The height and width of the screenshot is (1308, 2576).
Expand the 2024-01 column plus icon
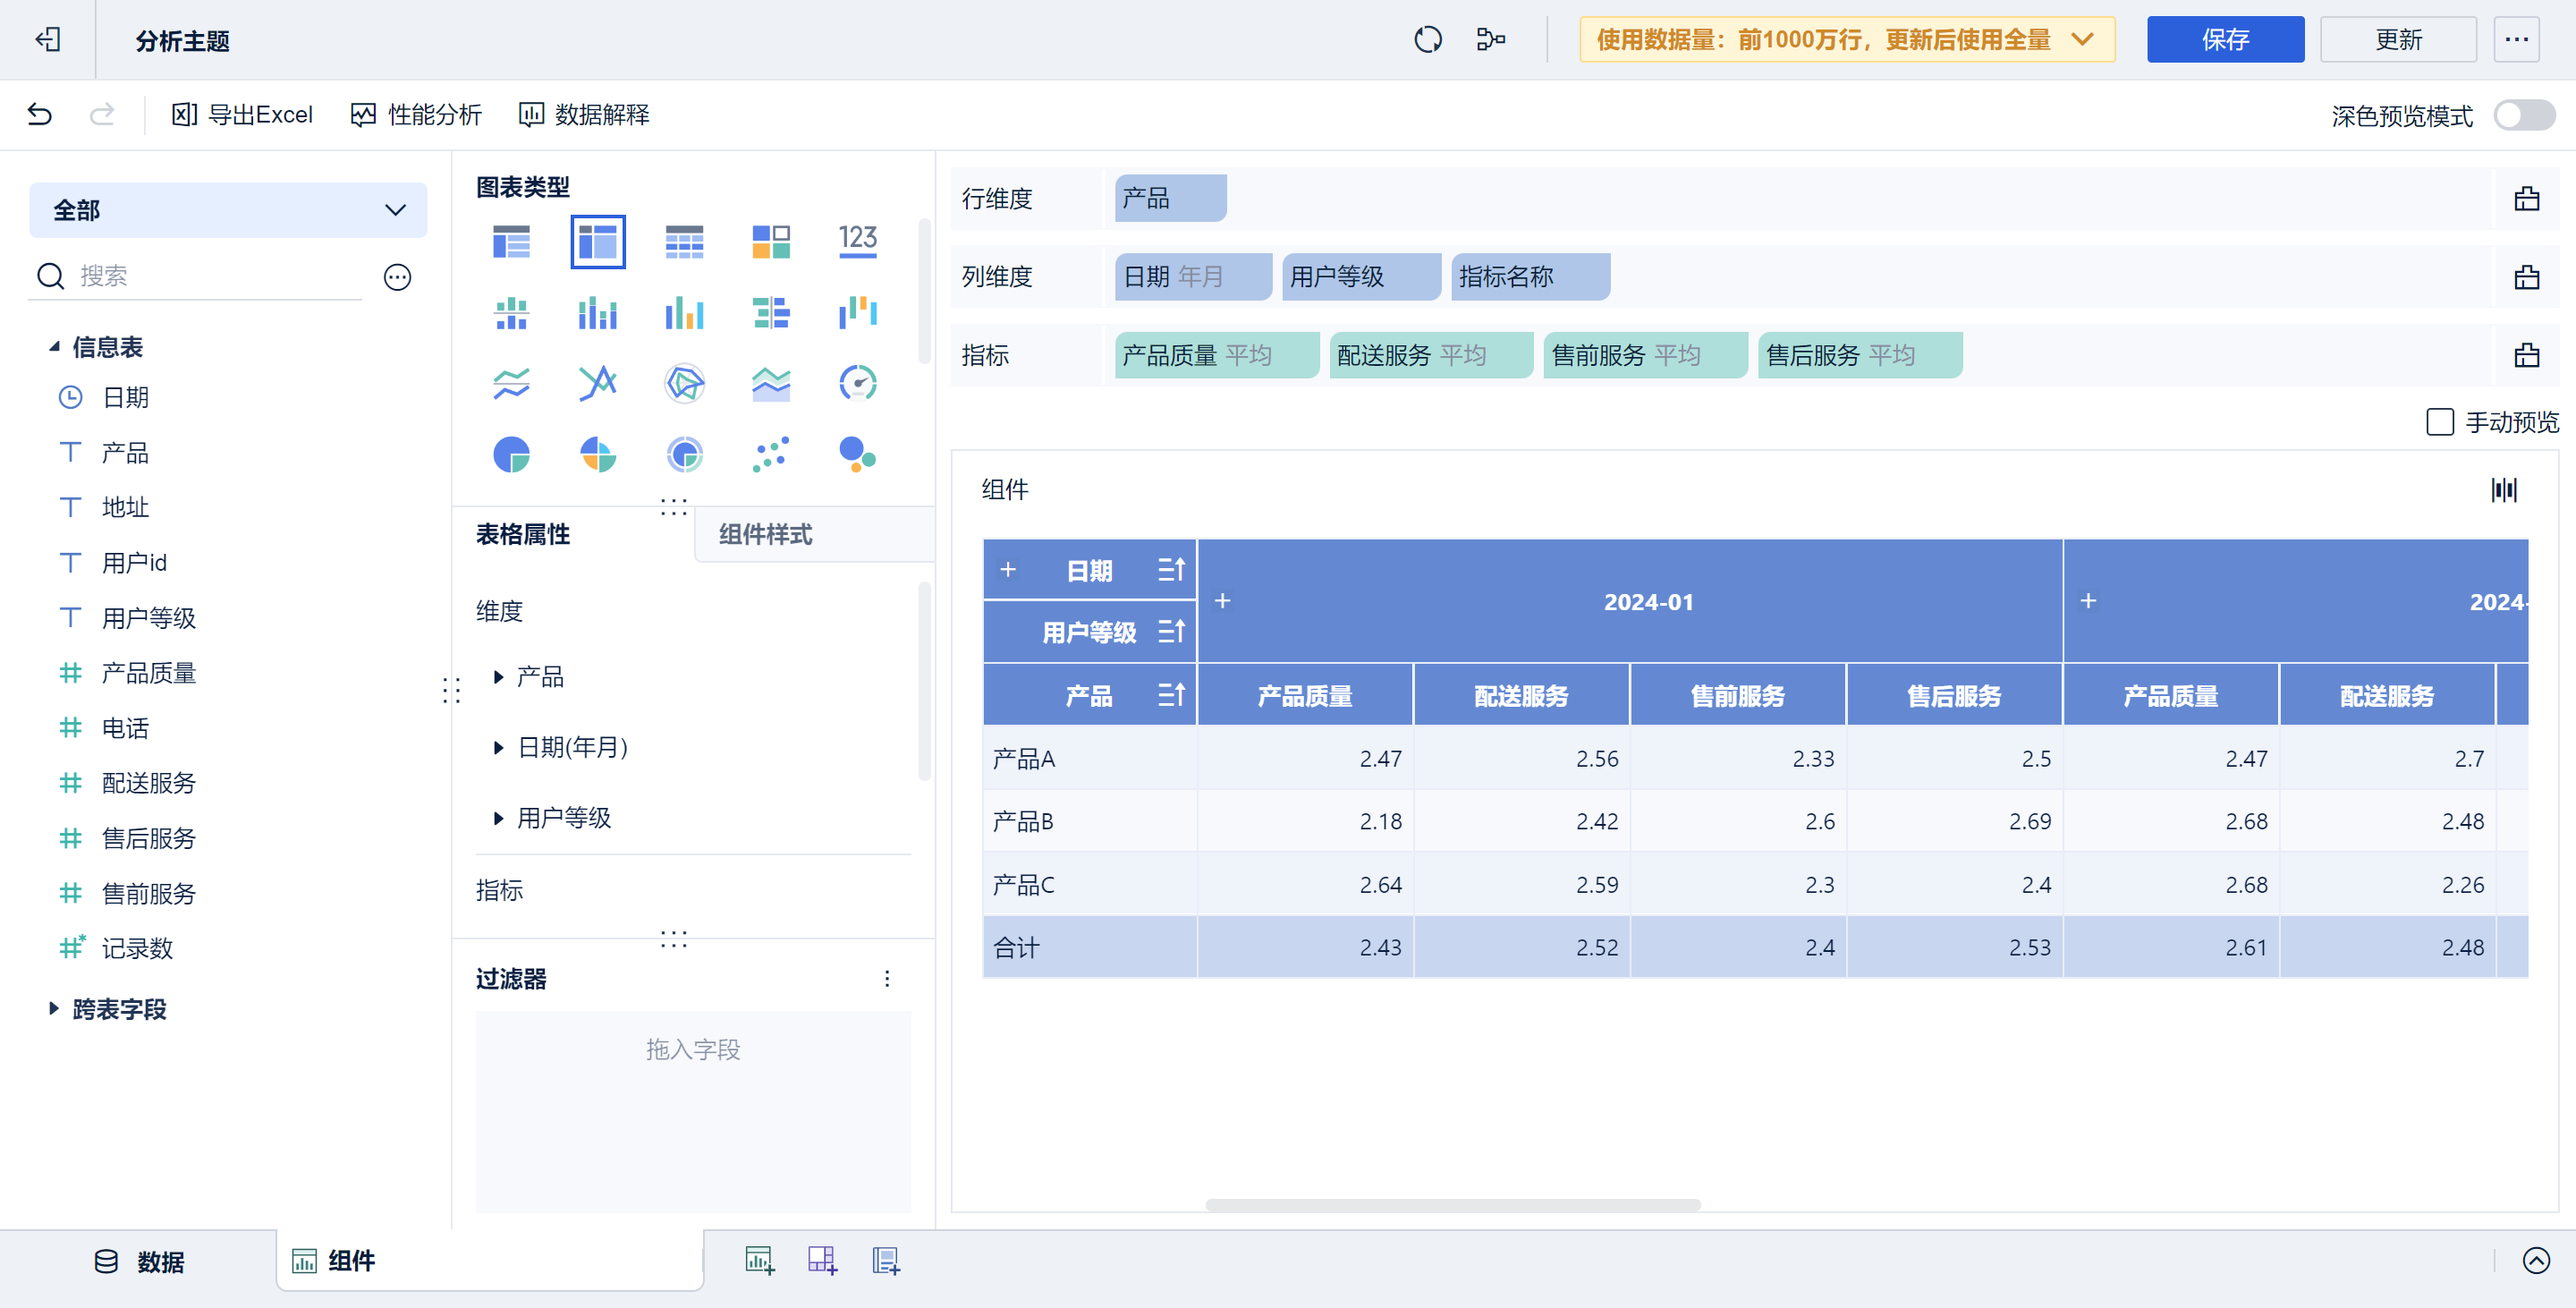tap(1222, 601)
